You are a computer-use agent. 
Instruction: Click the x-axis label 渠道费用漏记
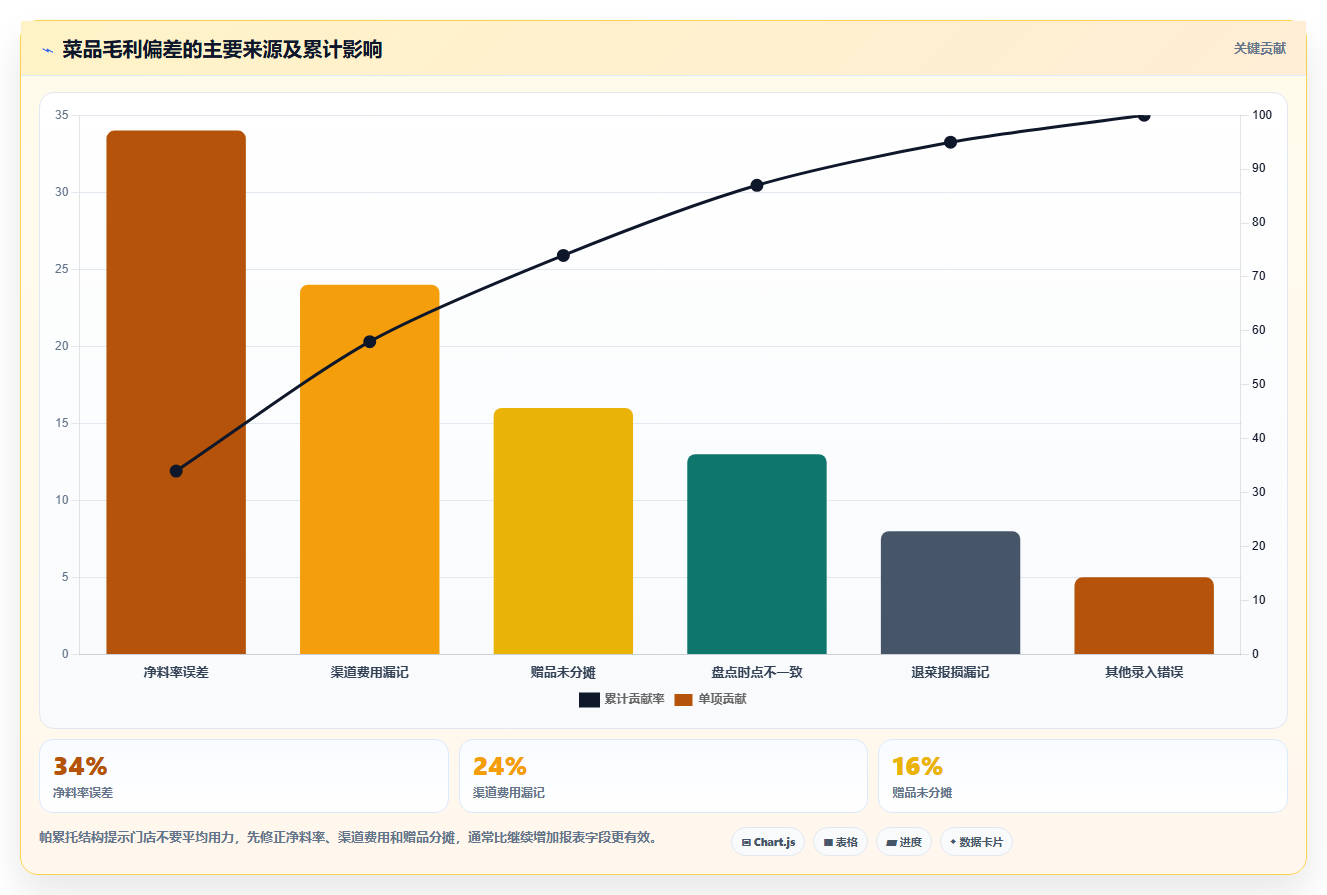tap(370, 672)
